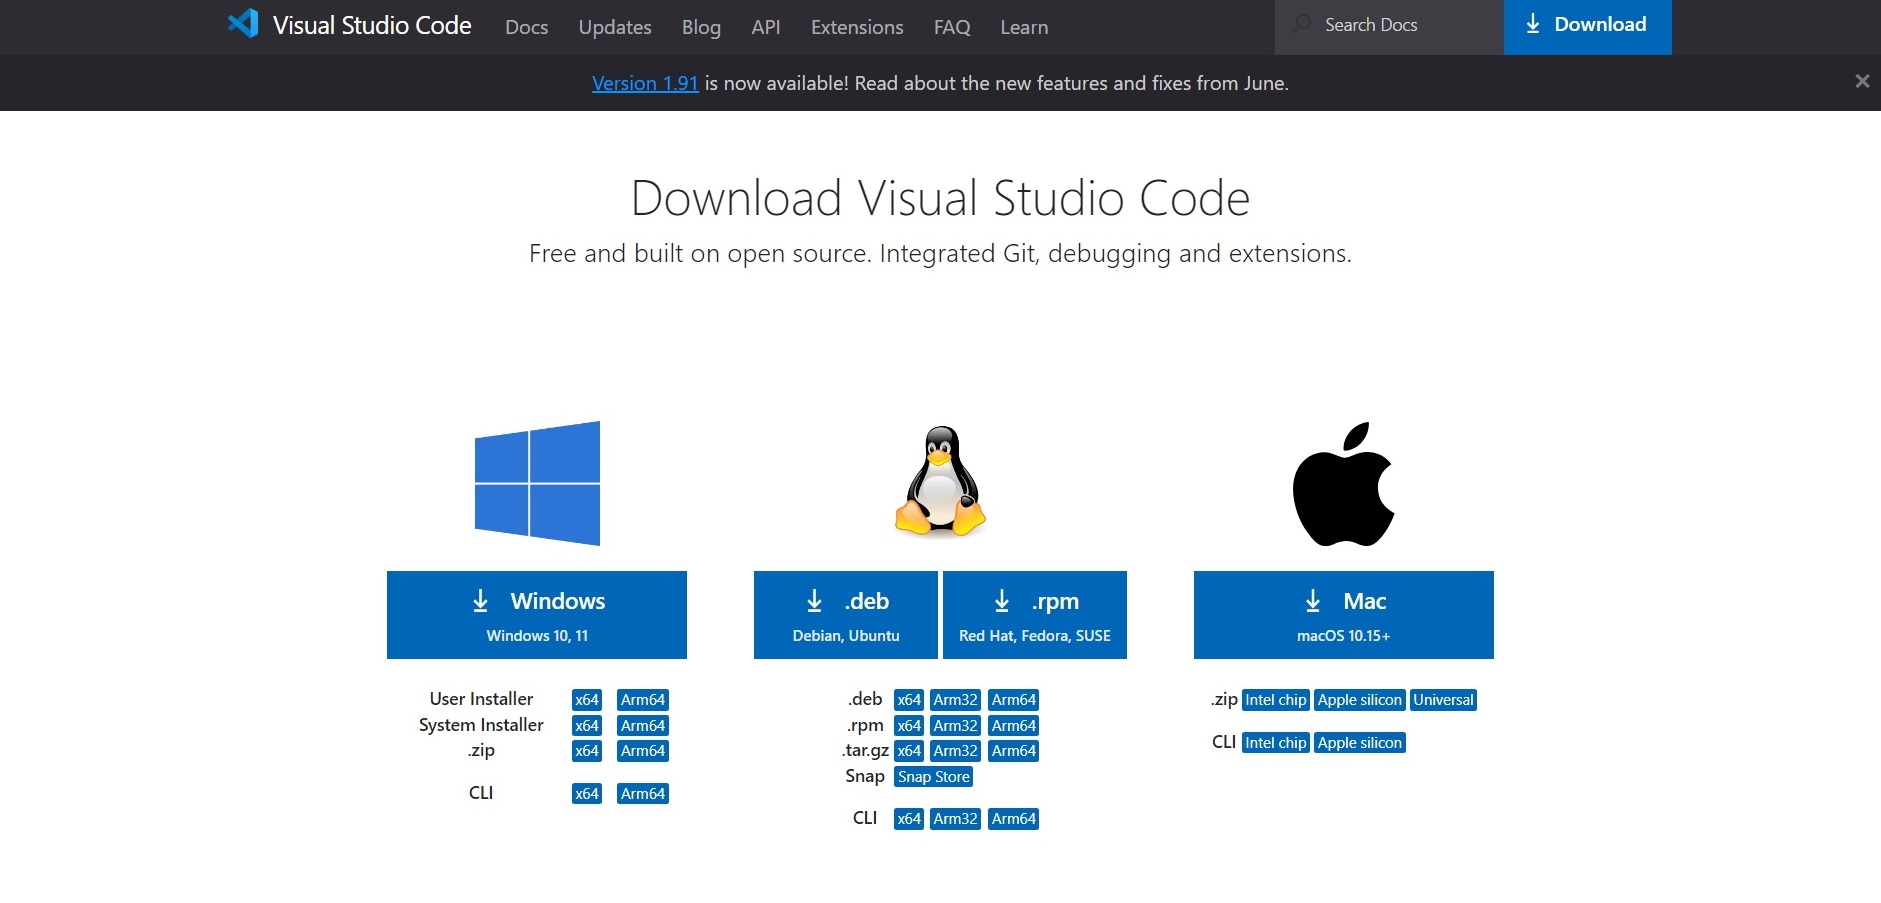Select System Installer x64 for Windows
The image size is (1881, 903).
[x=587, y=726]
